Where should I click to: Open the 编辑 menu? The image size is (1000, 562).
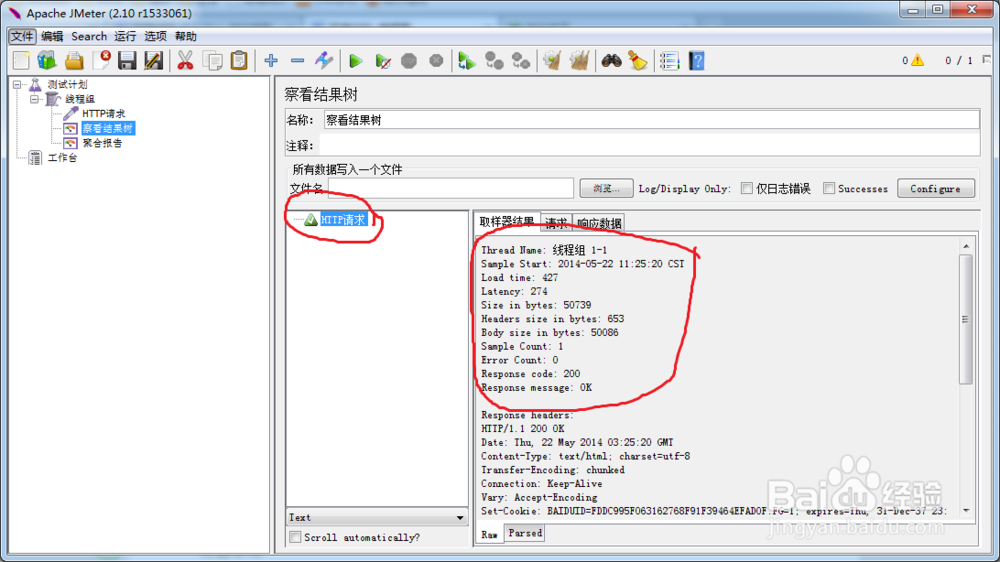coord(52,36)
